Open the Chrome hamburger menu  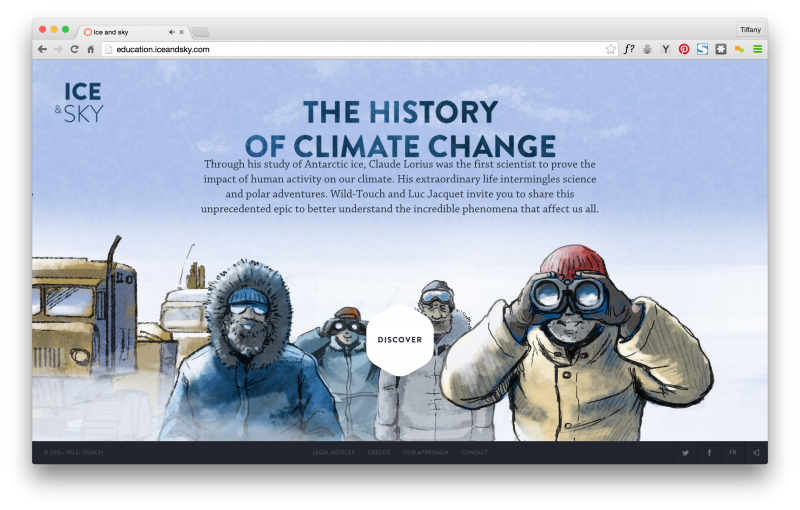(x=758, y=49)
